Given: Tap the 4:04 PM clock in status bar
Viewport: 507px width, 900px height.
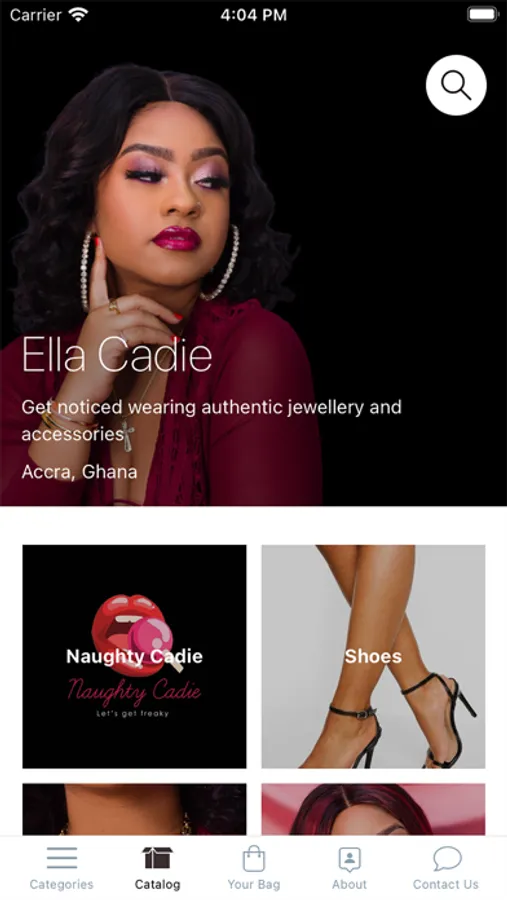Looking at the screenshot, I should (253, 15).
